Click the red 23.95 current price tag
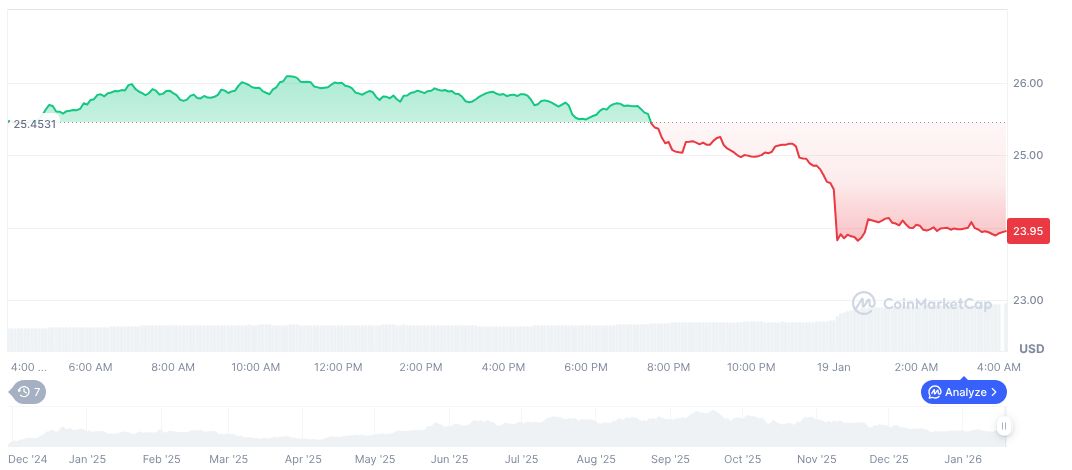Image resolution: width=1072 pixels, height=470 pixels. tap(1027, 231)
